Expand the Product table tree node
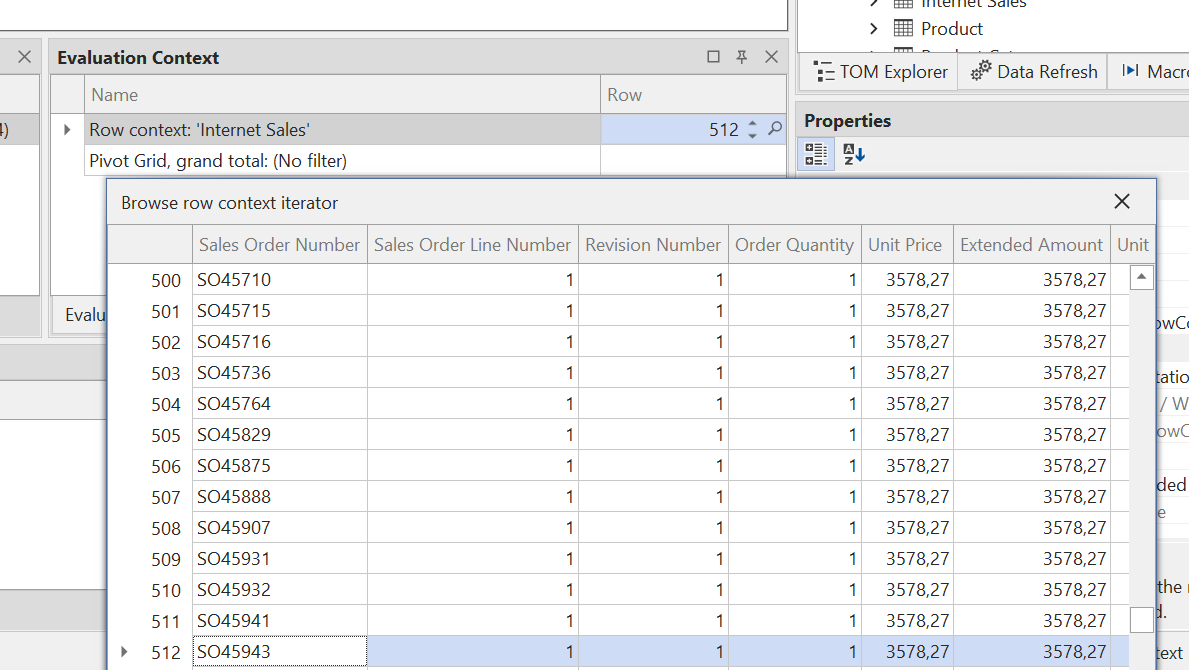The width and height of the screenshot is (1189, 670). (x=874, y=29)
